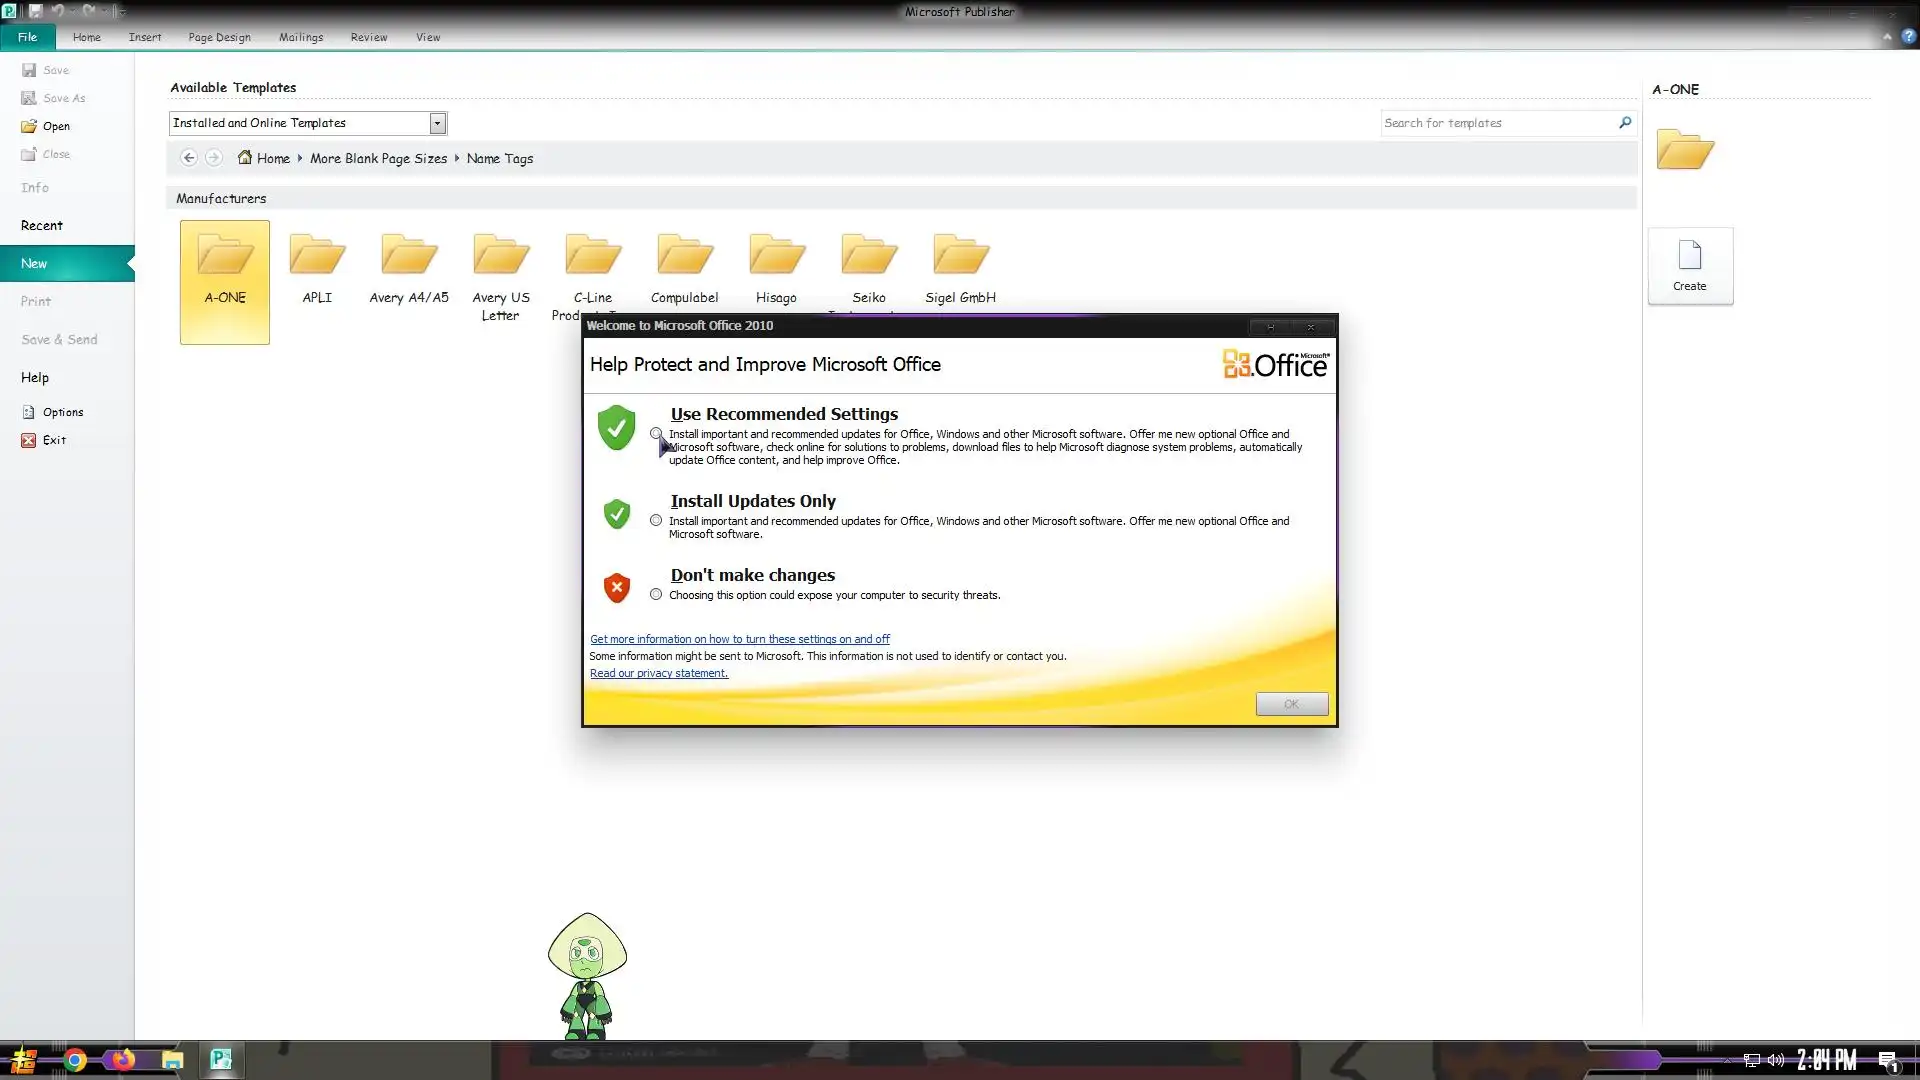The image size is (1920, 1080).
Task: Select Save & Send in backstage menu
Action: 59,340
